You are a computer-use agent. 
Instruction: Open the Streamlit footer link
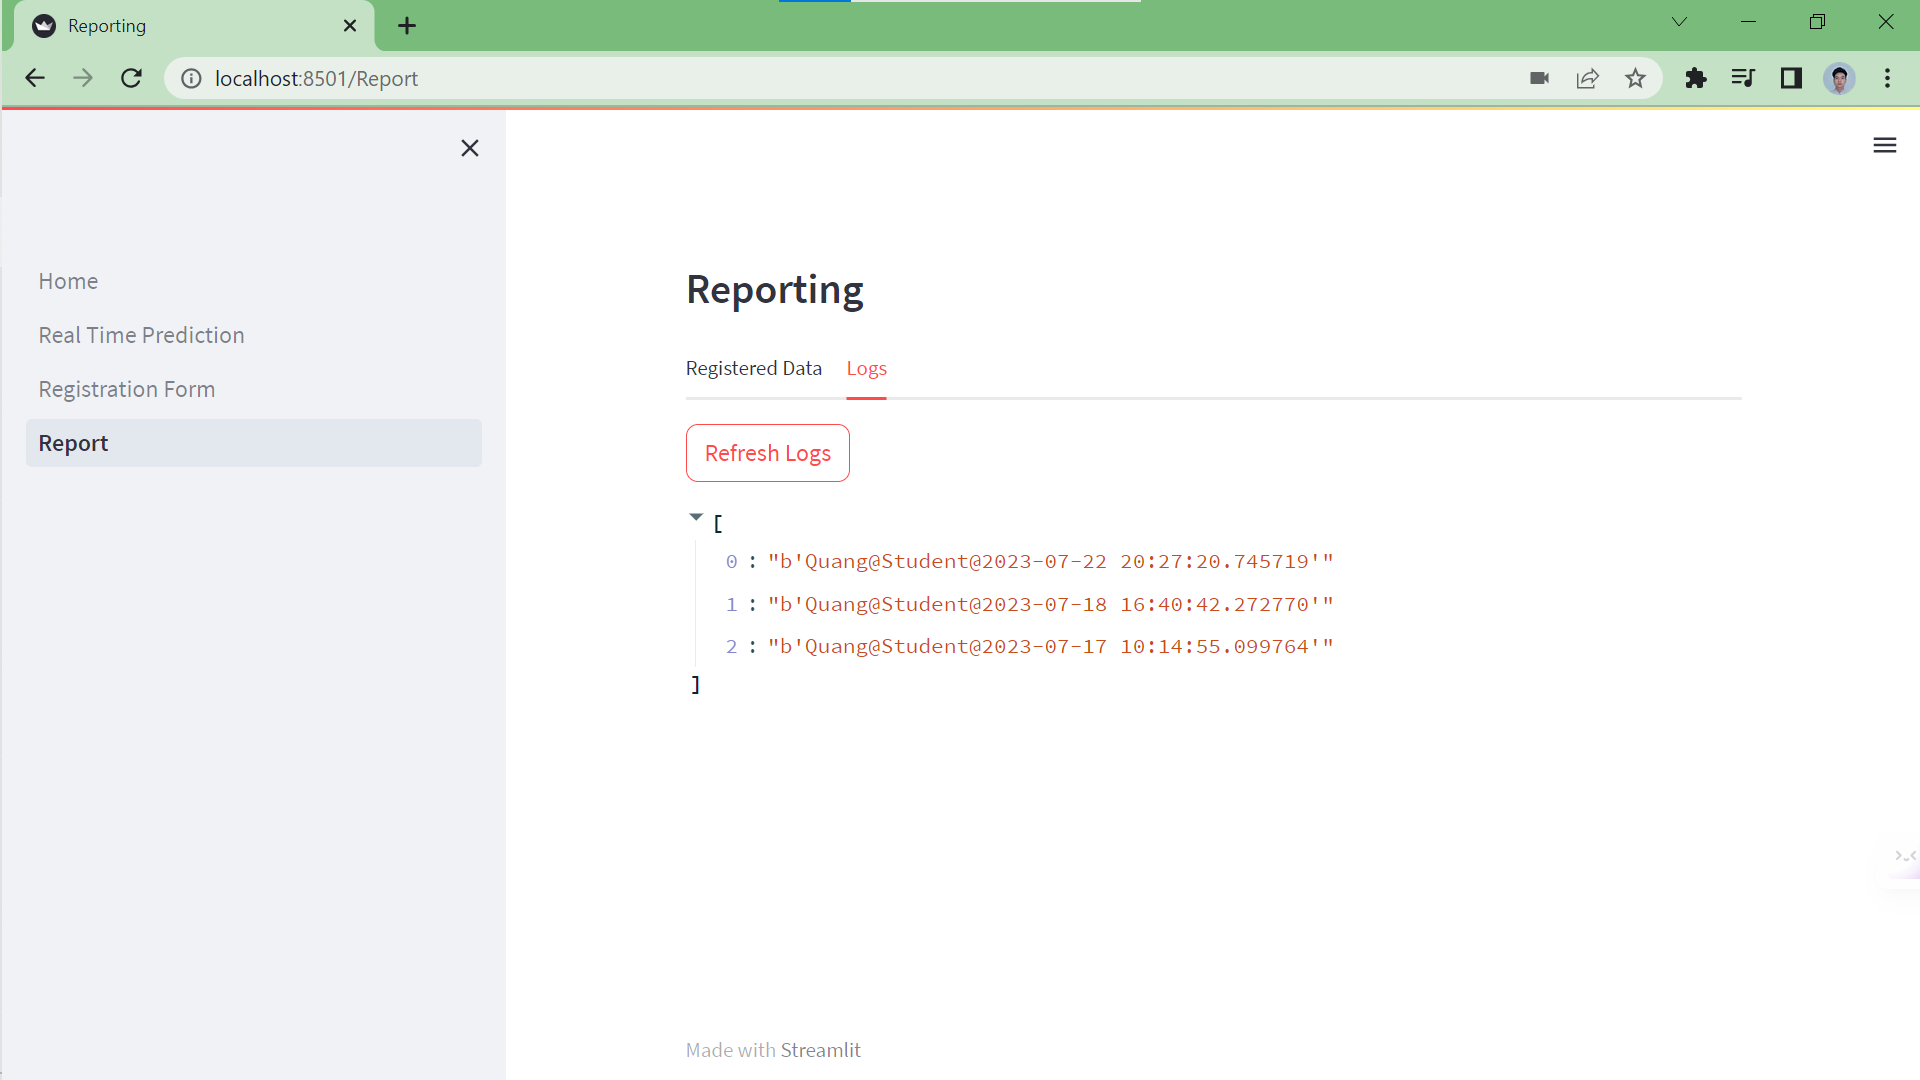click(x=820, y=1050)
